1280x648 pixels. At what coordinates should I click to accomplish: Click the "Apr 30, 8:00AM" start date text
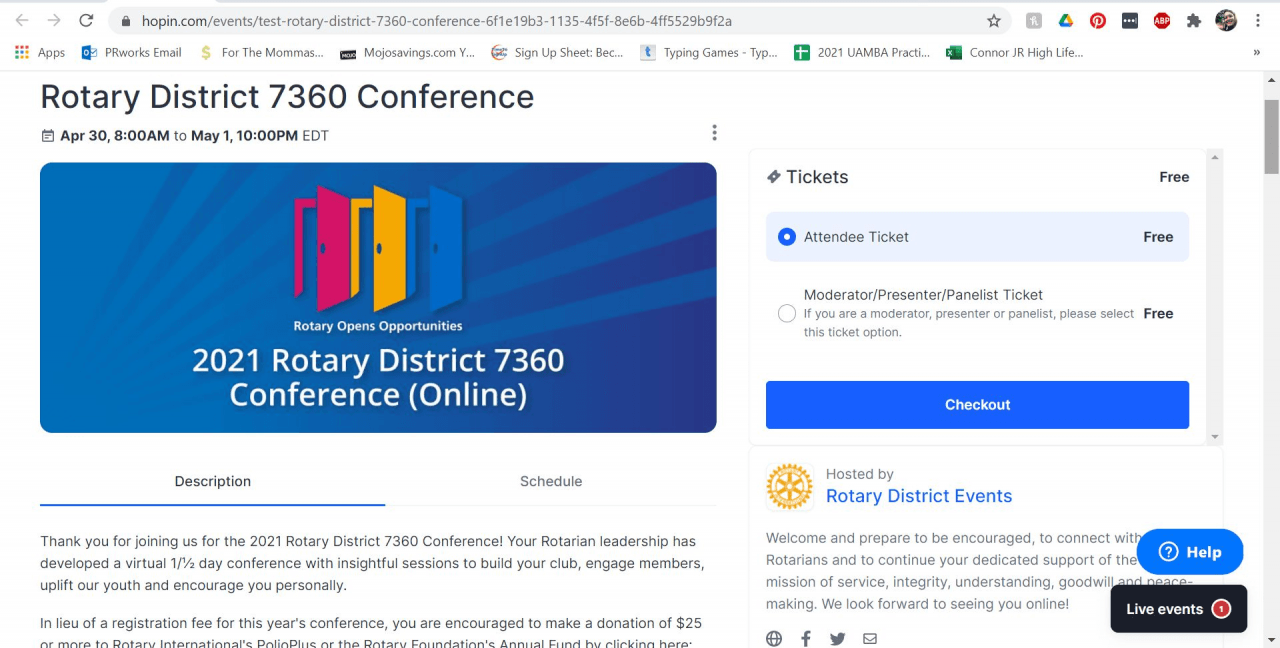pos(115,136)
